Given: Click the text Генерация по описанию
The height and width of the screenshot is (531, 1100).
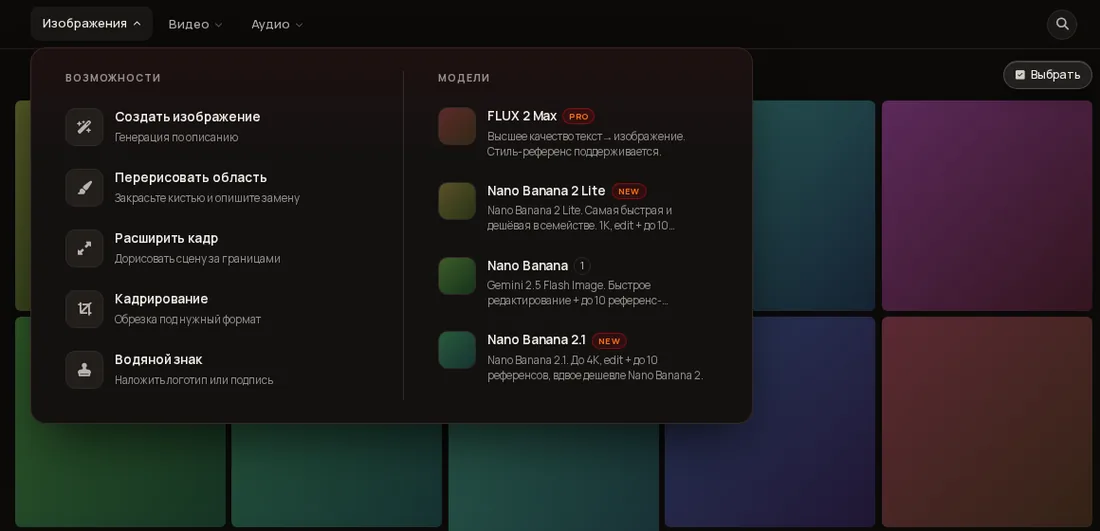Looking at the screenshot, I should (176, 137).
